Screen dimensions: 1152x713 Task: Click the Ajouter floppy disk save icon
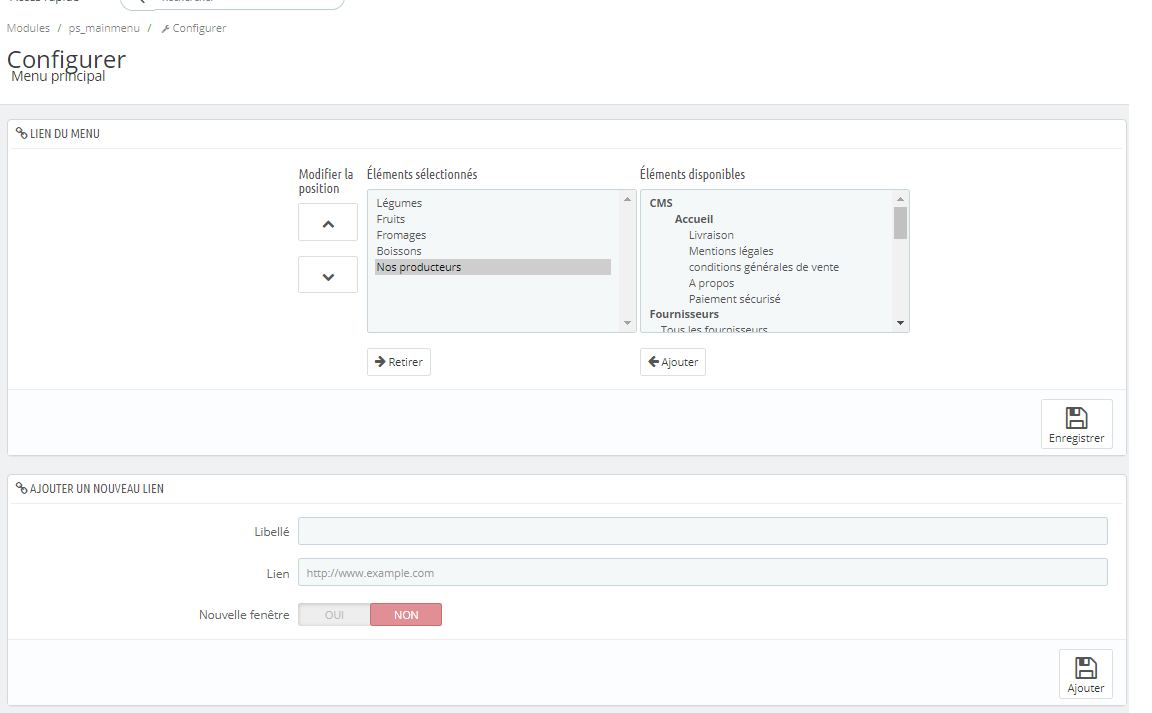[x=1085, y=667]
